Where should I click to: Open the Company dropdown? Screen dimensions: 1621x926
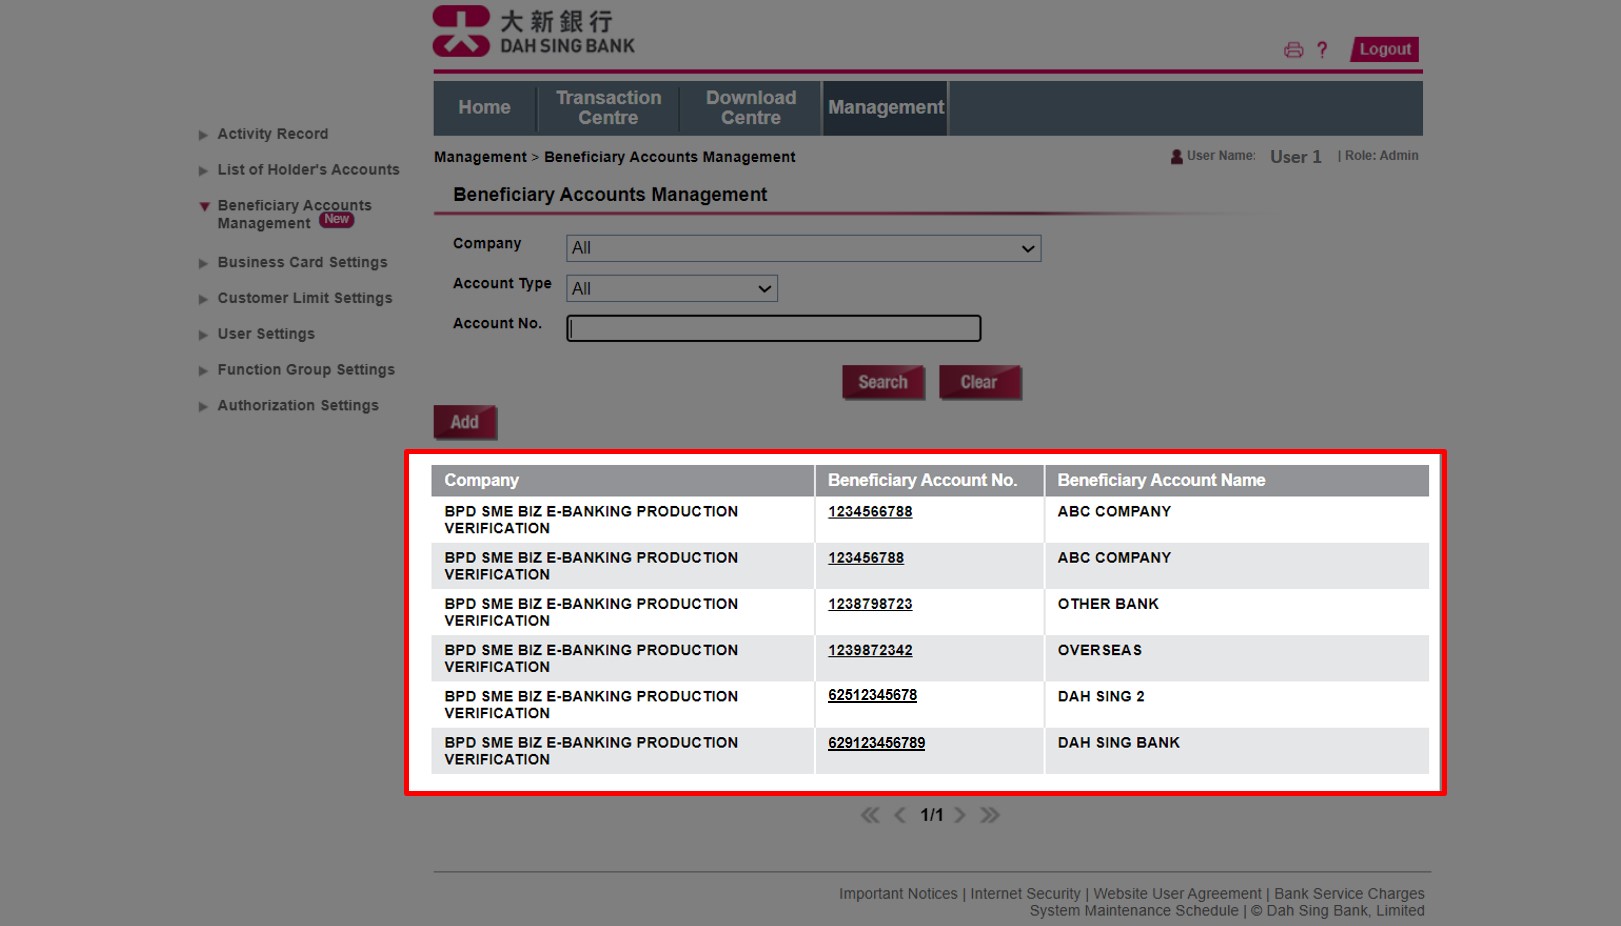(803, 248)
